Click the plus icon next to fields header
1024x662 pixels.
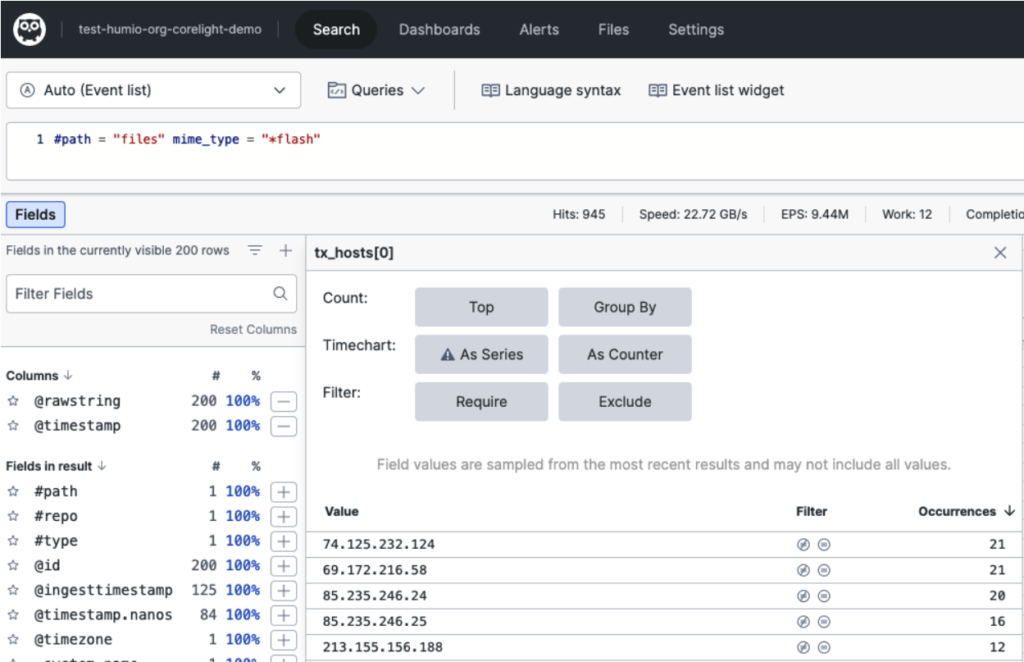tap(285, 250)
